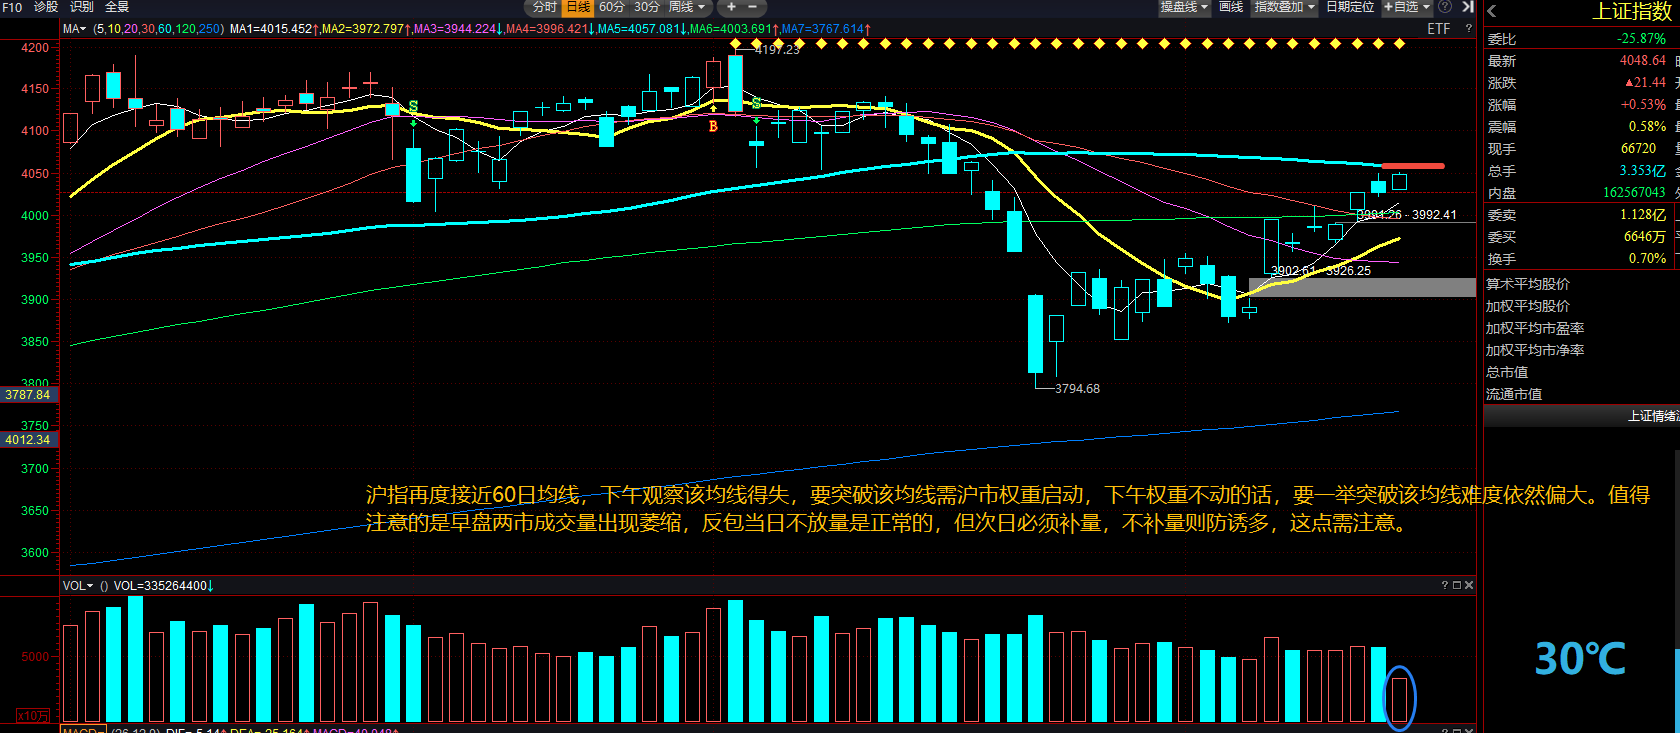
Task: Open the 周线 period dropdown
Action: tap(686, 7)
